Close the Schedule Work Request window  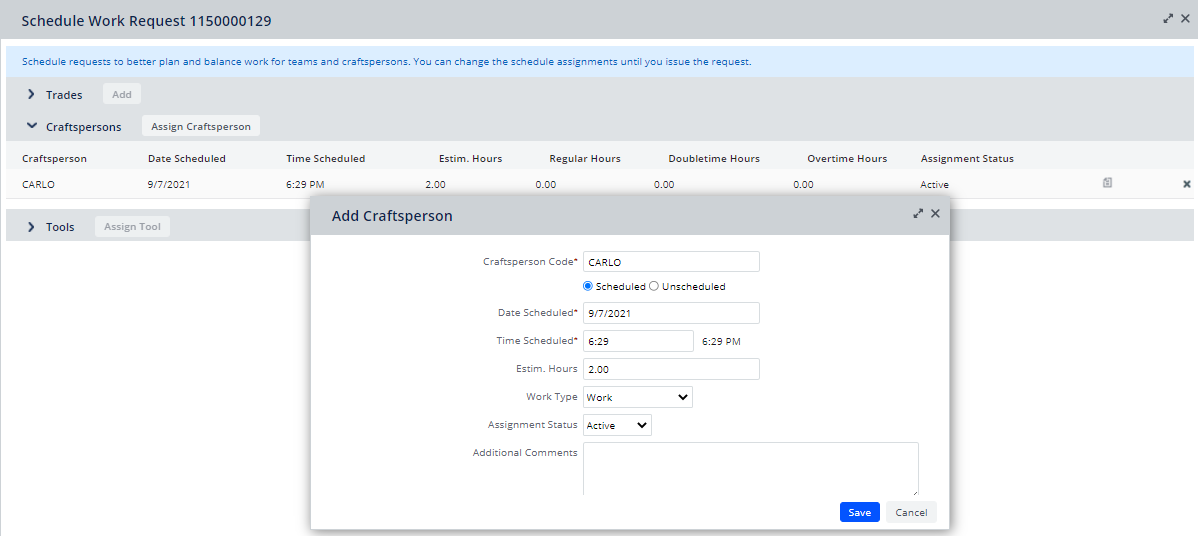pyautogui.click(x=1184, y=18)
